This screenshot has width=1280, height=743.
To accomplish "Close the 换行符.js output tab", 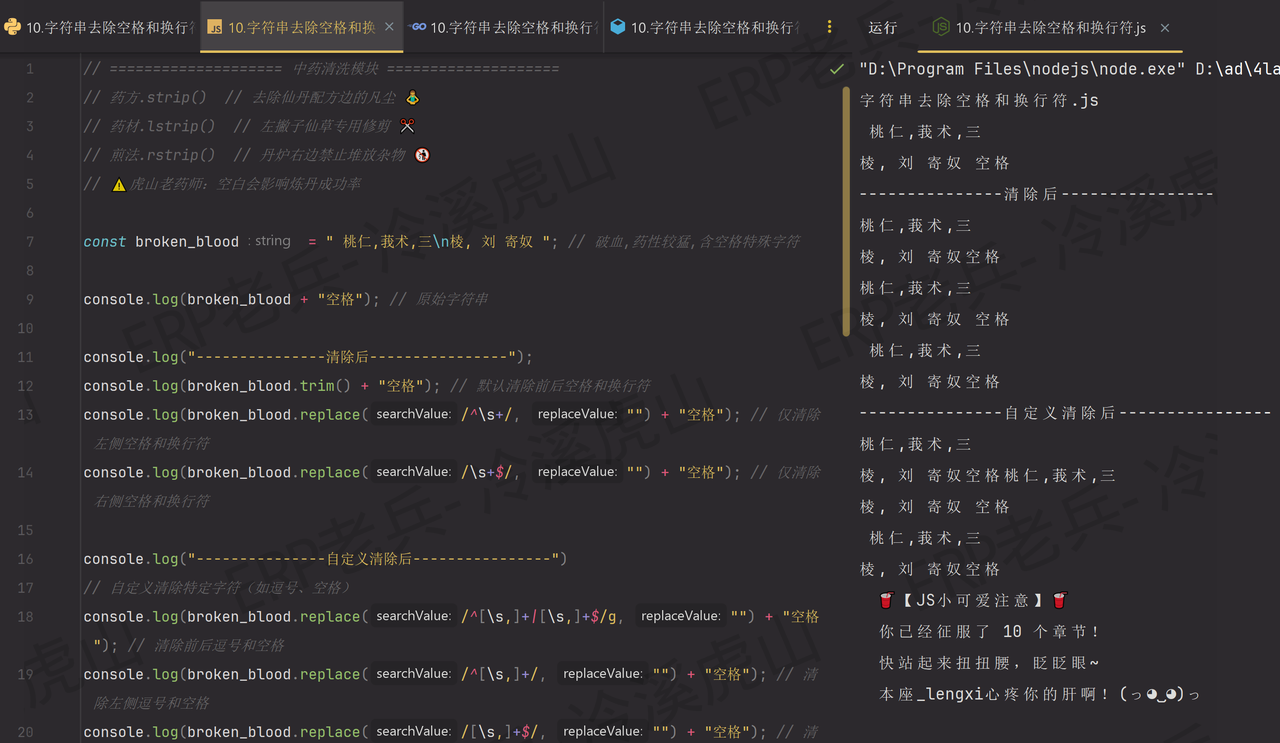I will [x=1164, y=28].
